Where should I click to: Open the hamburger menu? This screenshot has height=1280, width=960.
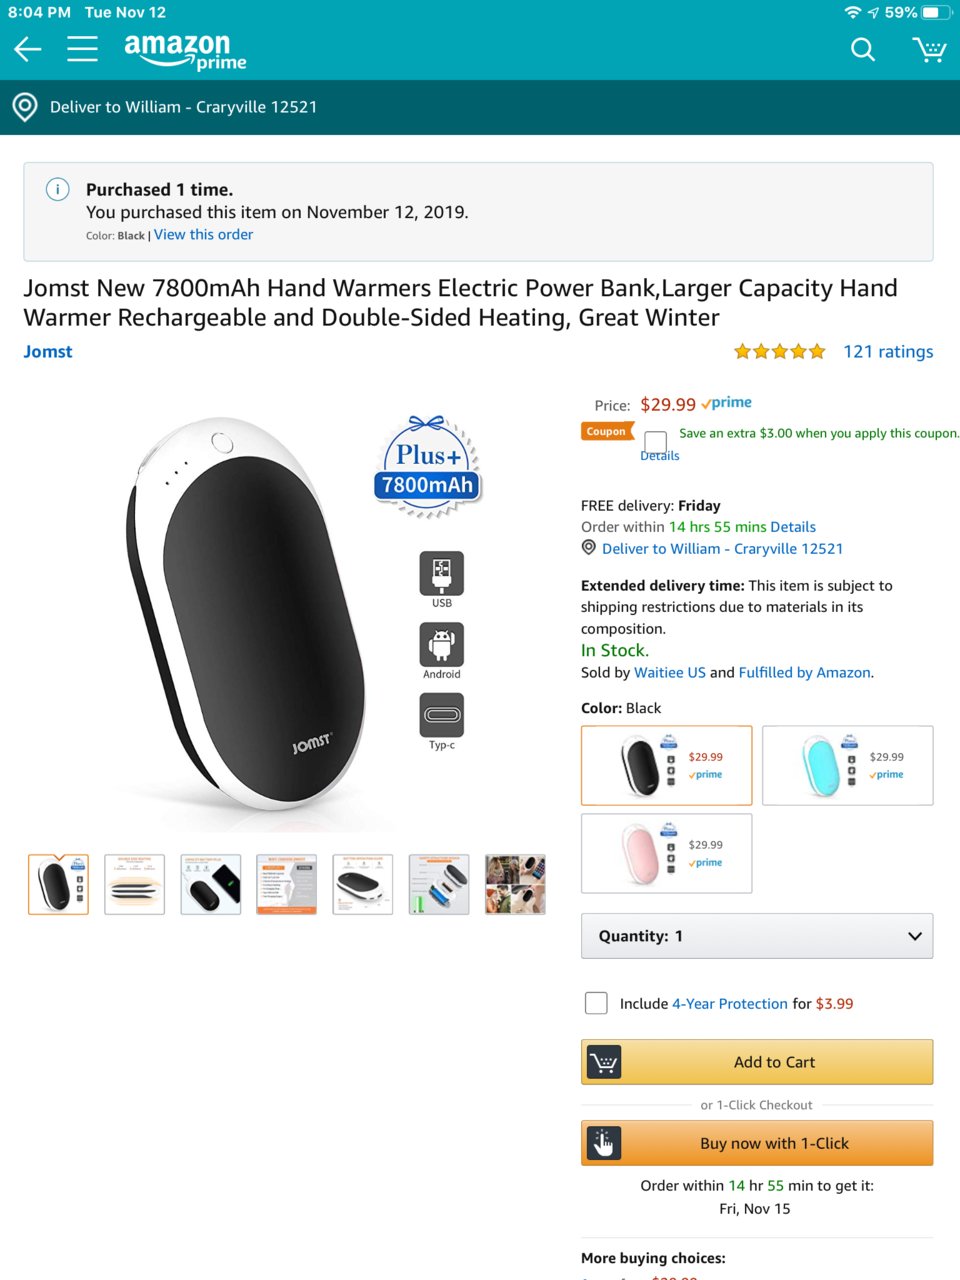[x=82, y=49]
